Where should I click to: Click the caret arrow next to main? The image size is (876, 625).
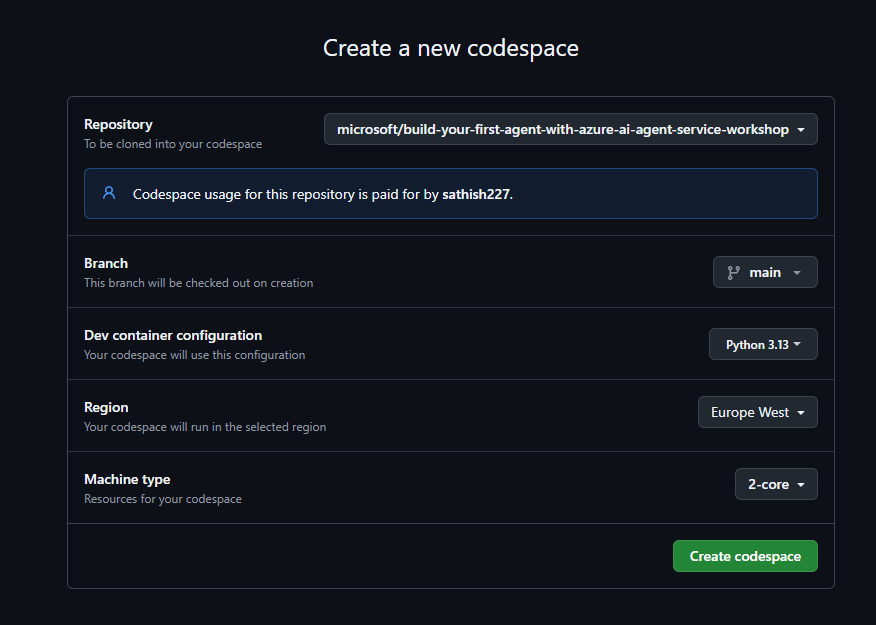(x=797, y=273)
